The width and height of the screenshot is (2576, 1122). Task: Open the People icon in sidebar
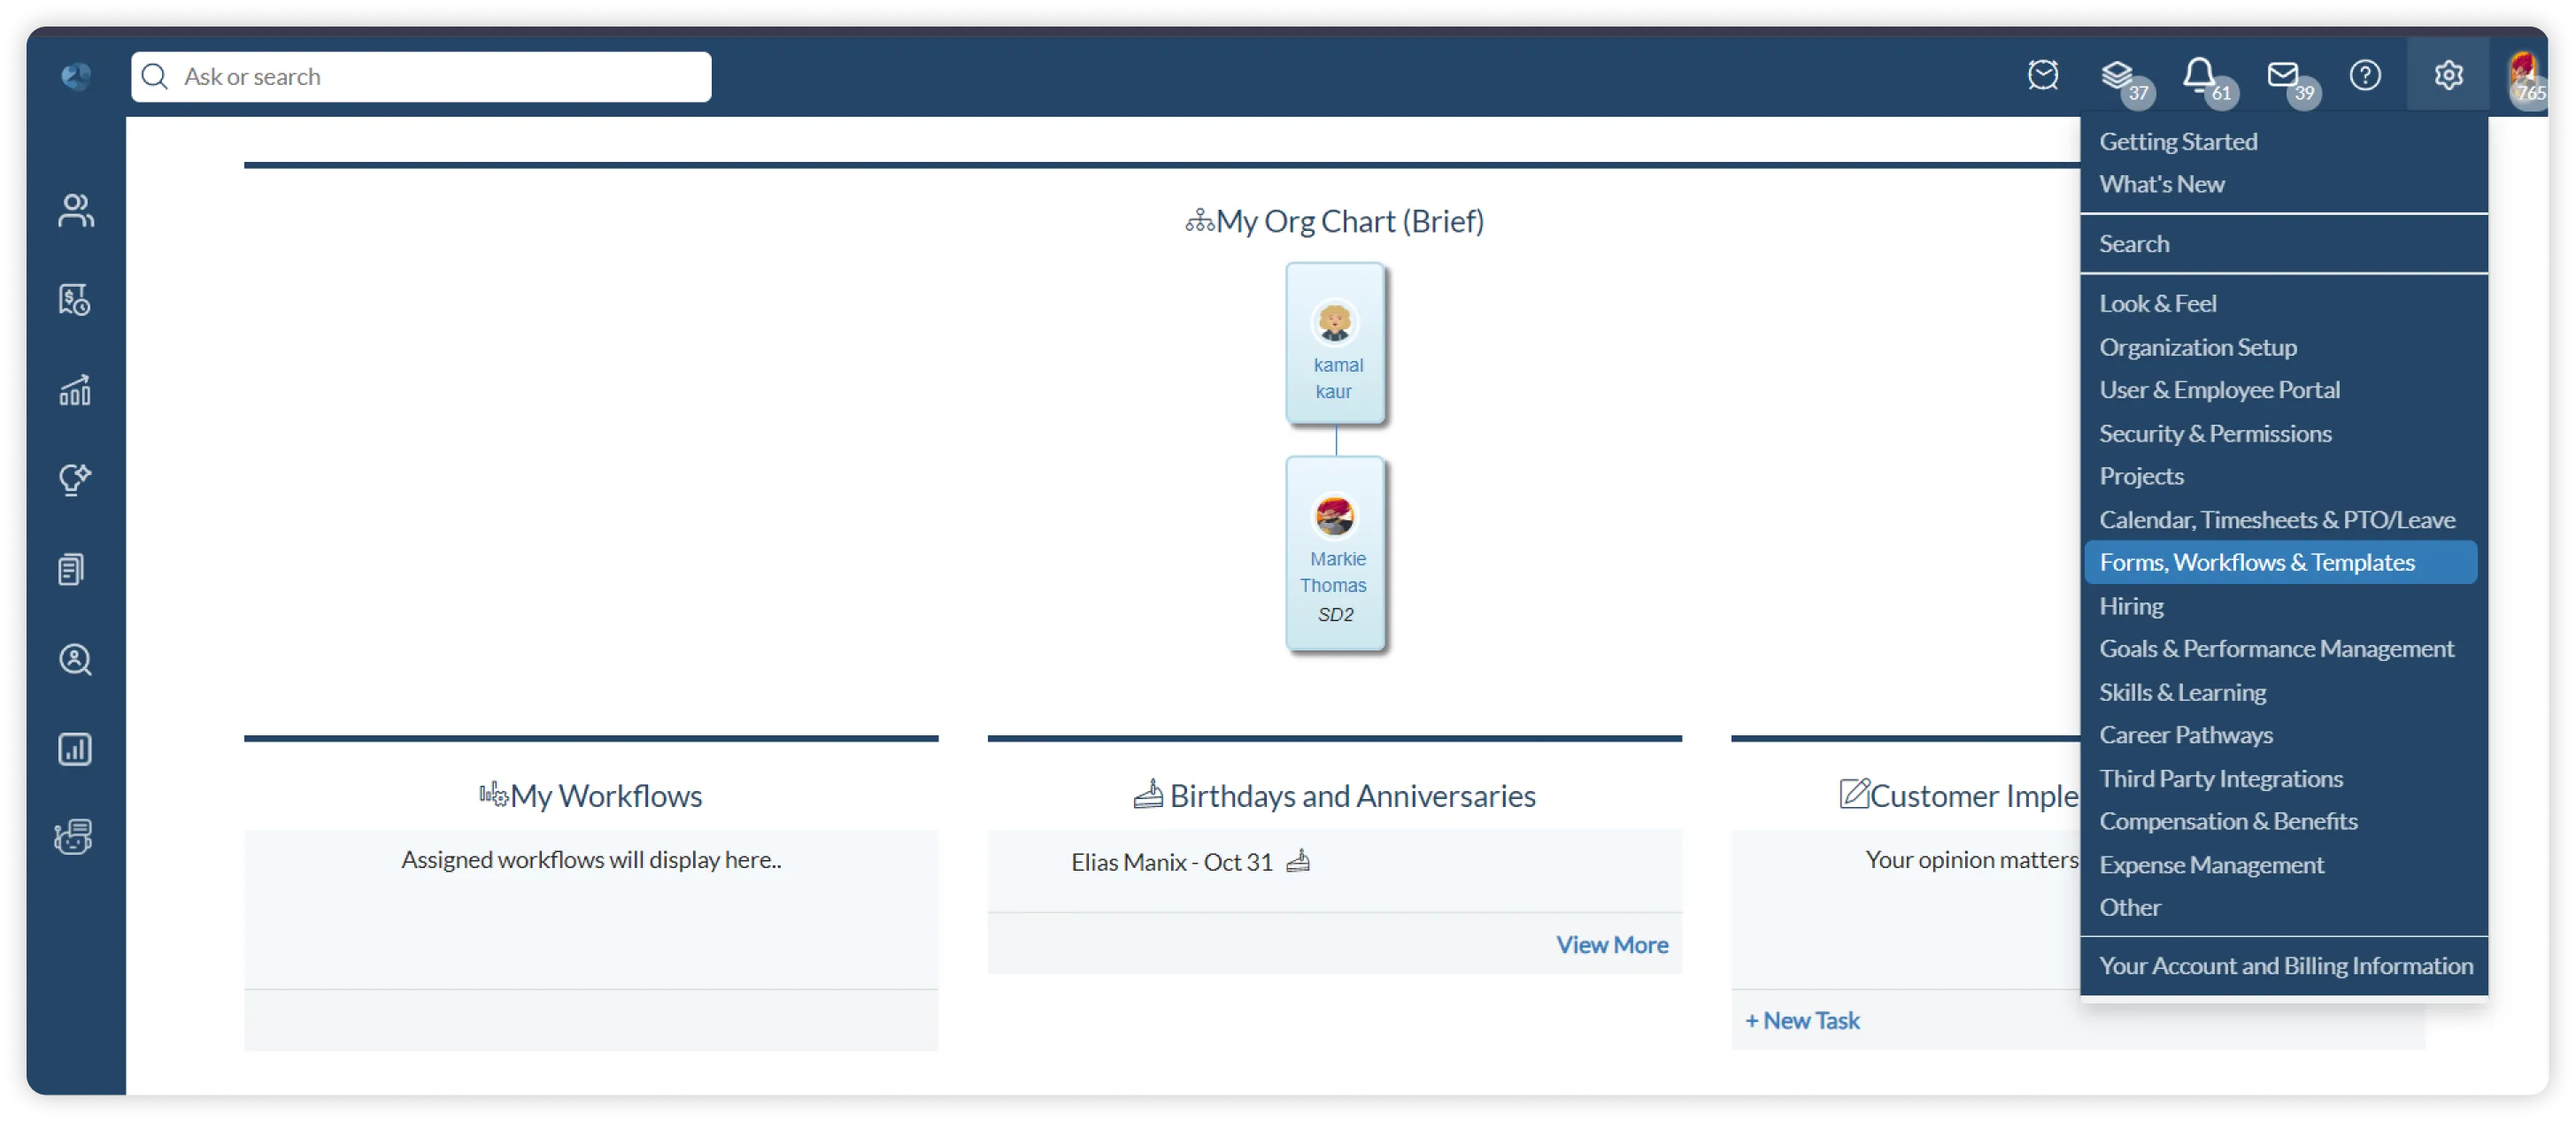click(75, 210)
